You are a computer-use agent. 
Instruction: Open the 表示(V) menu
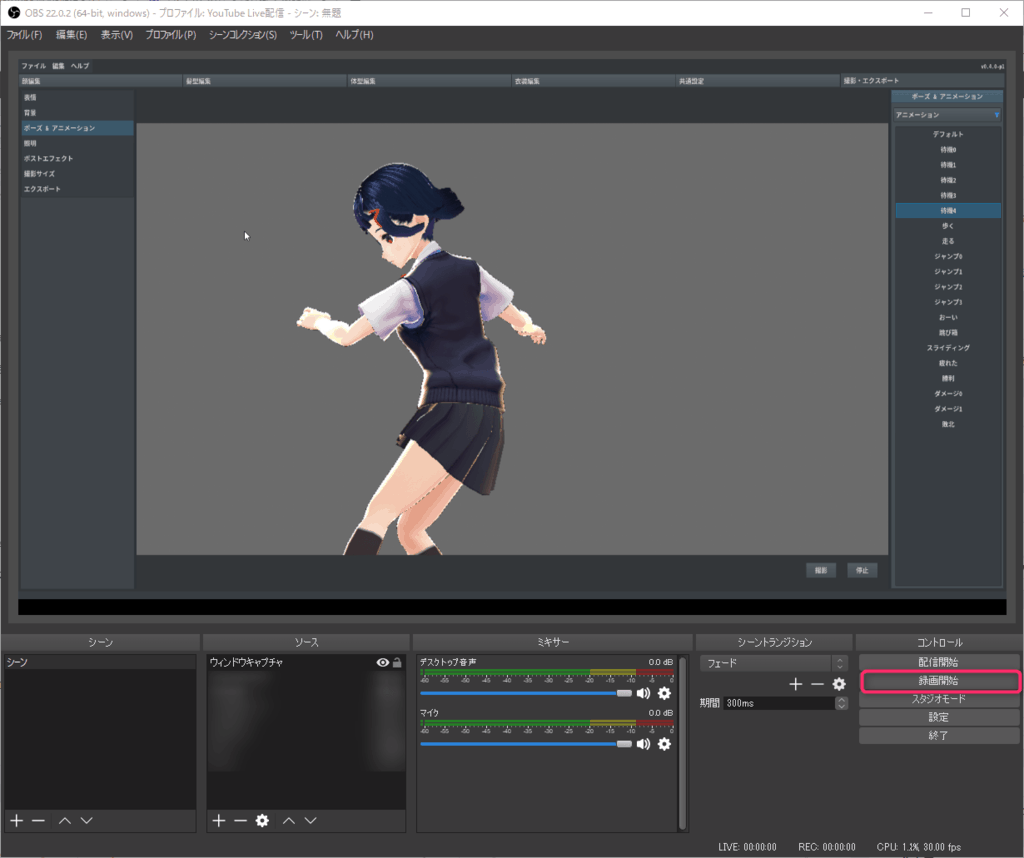click(x=116, y=35)
